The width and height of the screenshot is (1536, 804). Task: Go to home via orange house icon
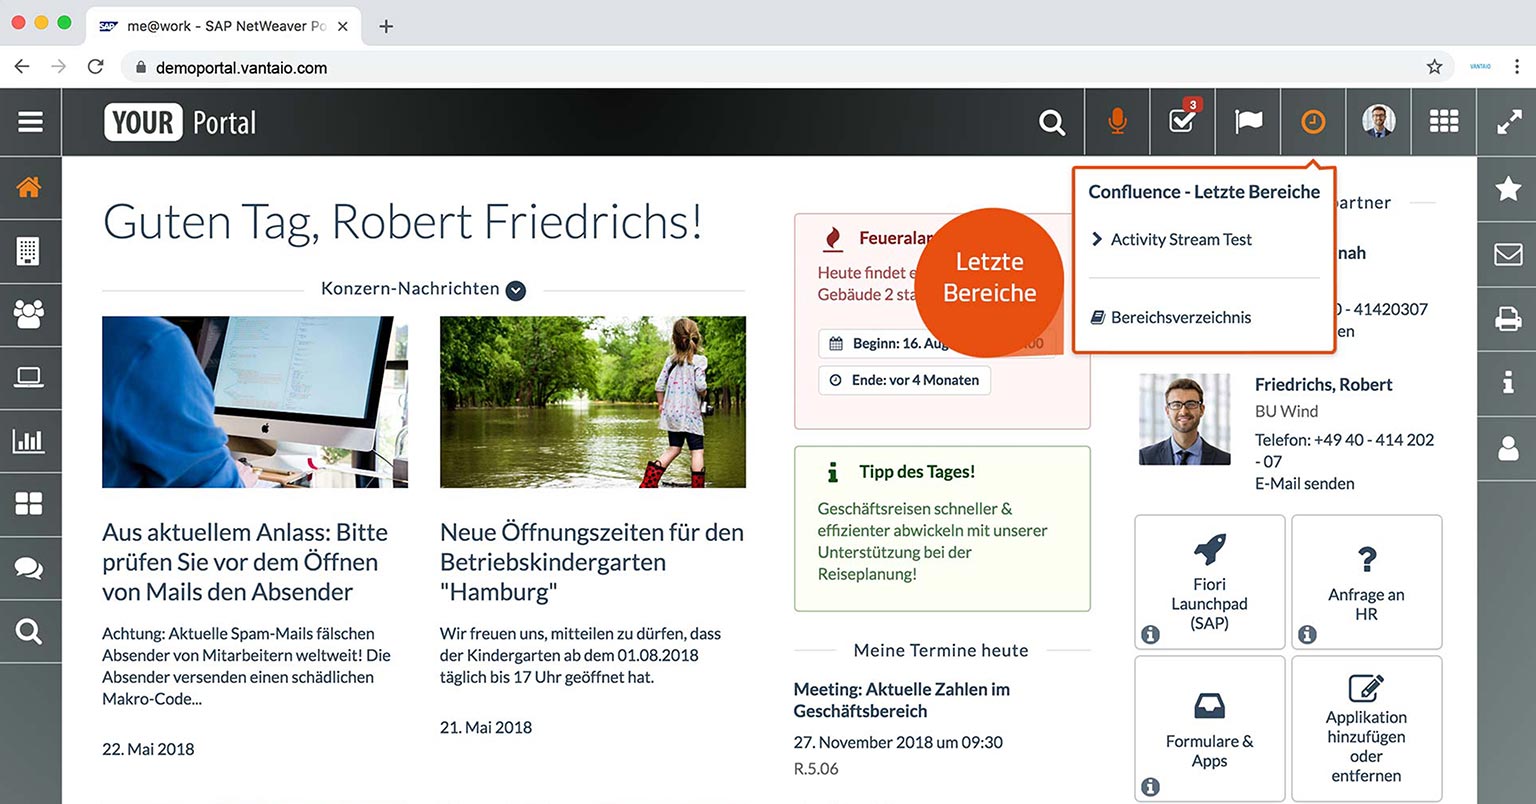point(29,187)
